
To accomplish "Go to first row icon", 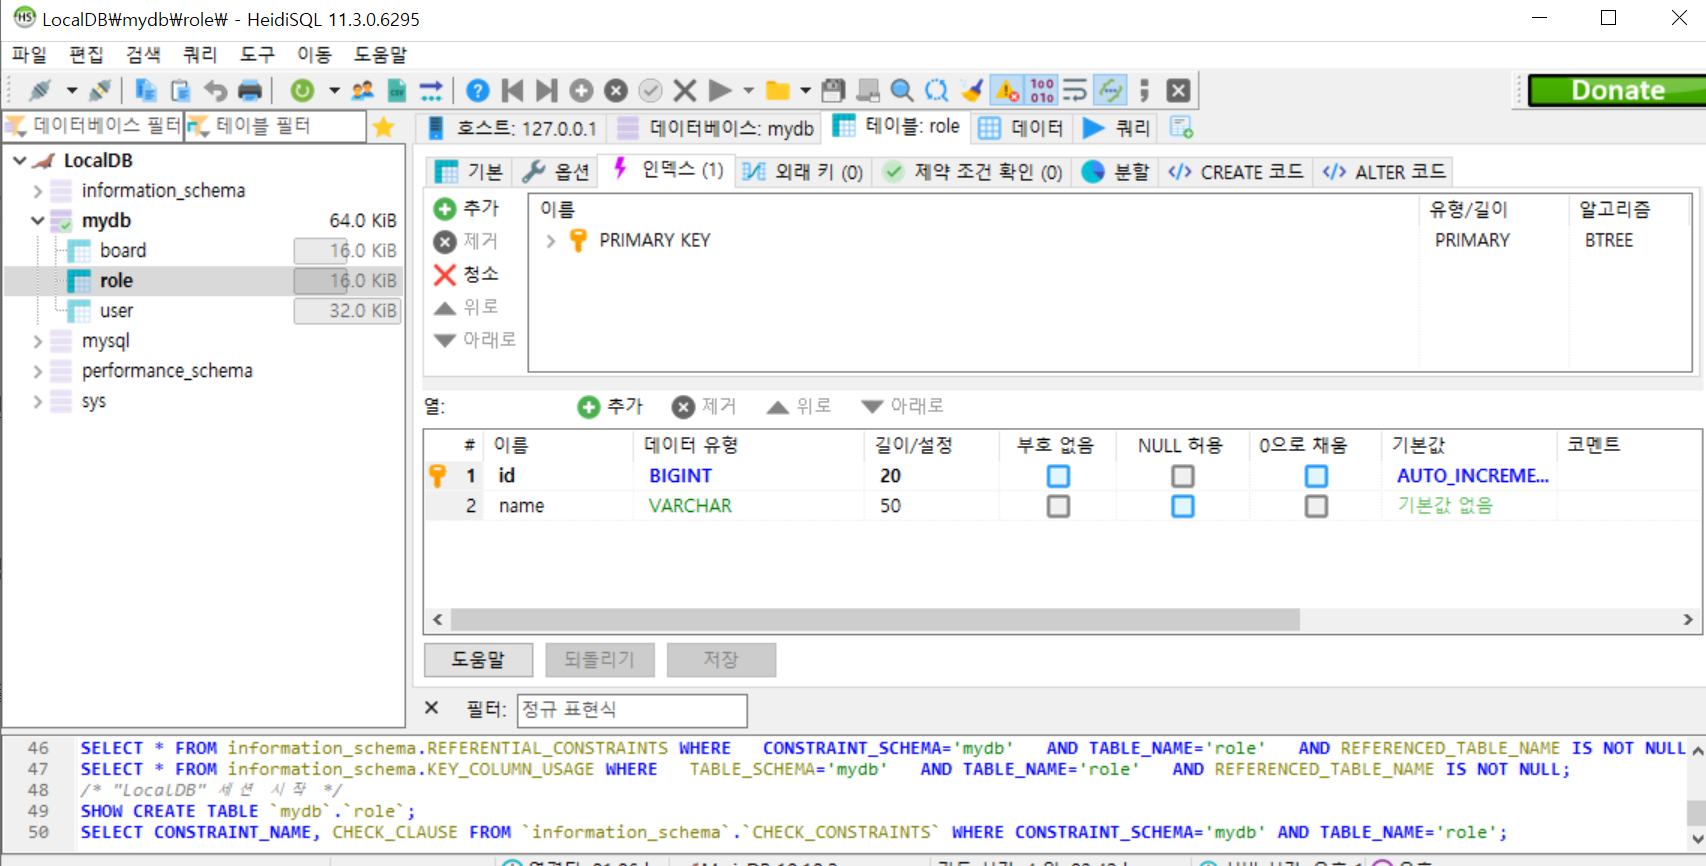I will click(x=513, y=90).
